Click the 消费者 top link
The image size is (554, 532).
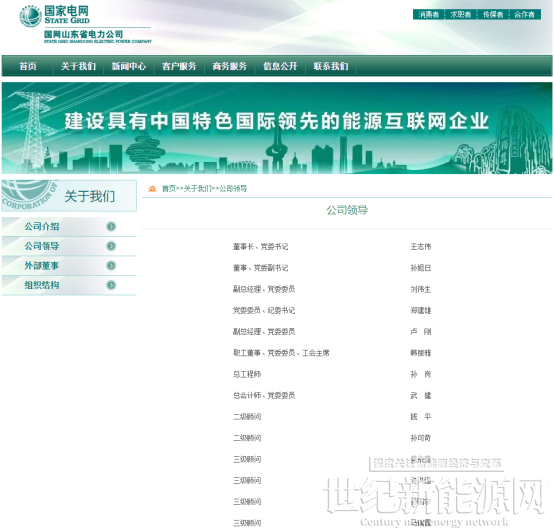(x=429, y=14)
